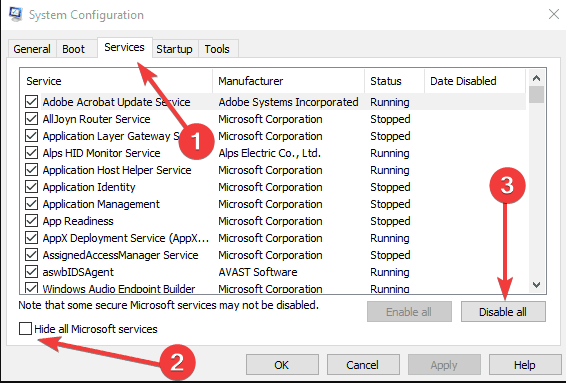
Task: Close the System Configuration window
Action: point(554,14)
